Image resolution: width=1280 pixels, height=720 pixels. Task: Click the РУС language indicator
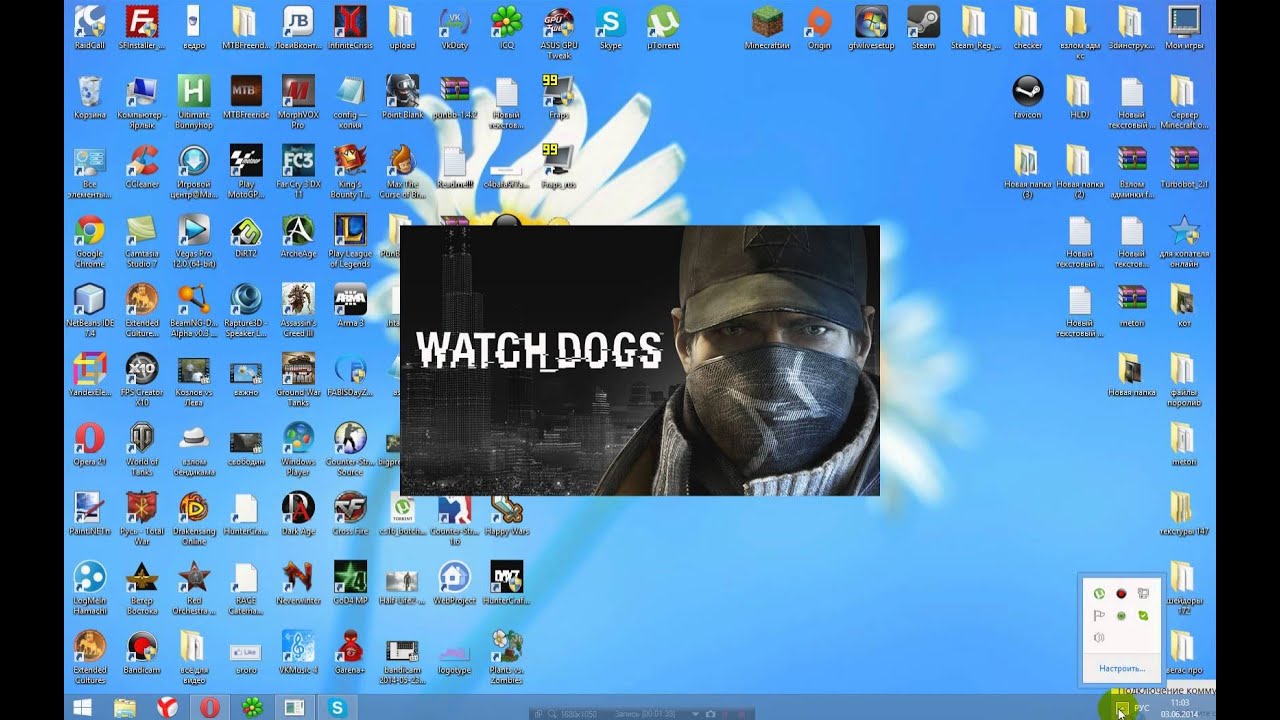tap(1141, 708)
